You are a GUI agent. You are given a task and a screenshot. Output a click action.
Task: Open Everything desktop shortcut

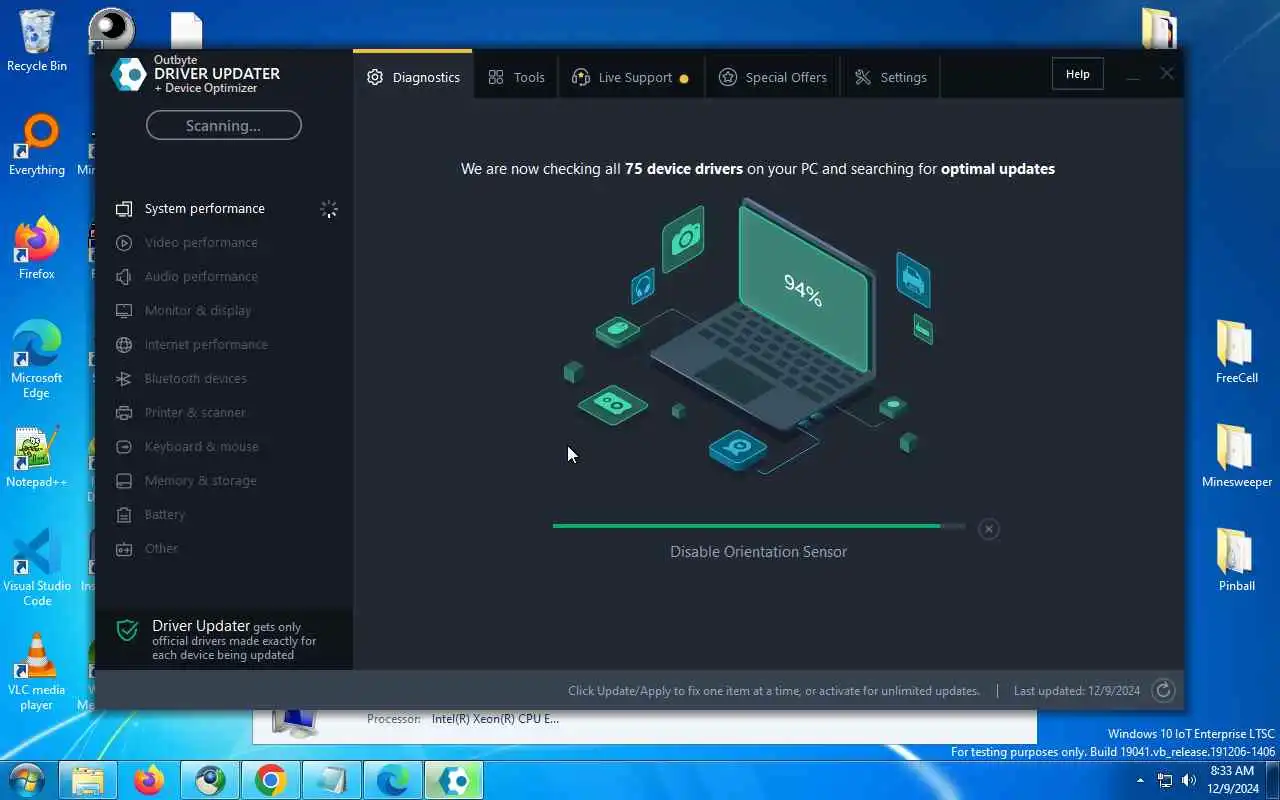click(x=37, y=146)
